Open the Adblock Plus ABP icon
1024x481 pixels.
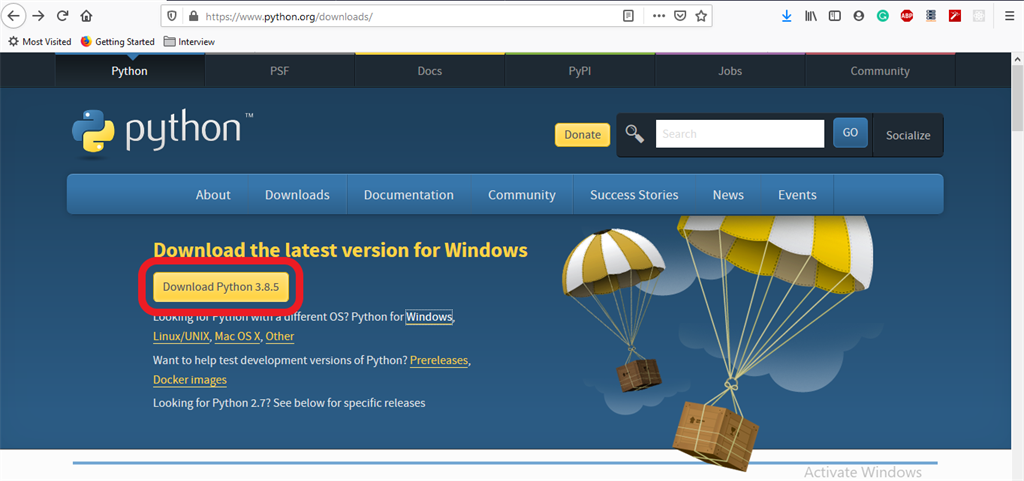point(906,16)
